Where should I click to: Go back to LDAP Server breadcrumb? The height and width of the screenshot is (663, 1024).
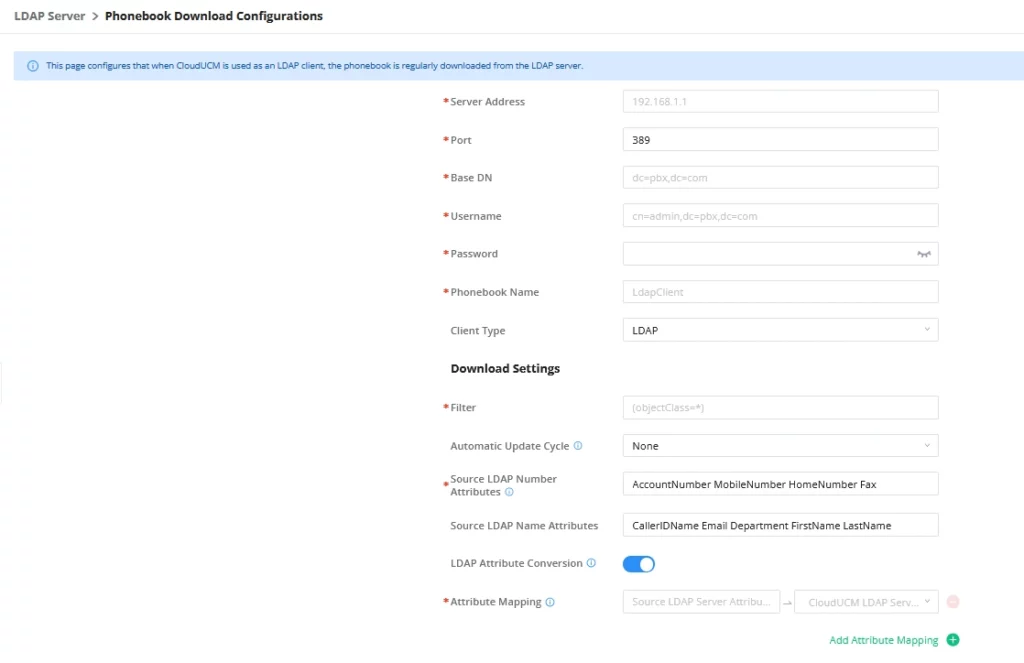[50, 16]
